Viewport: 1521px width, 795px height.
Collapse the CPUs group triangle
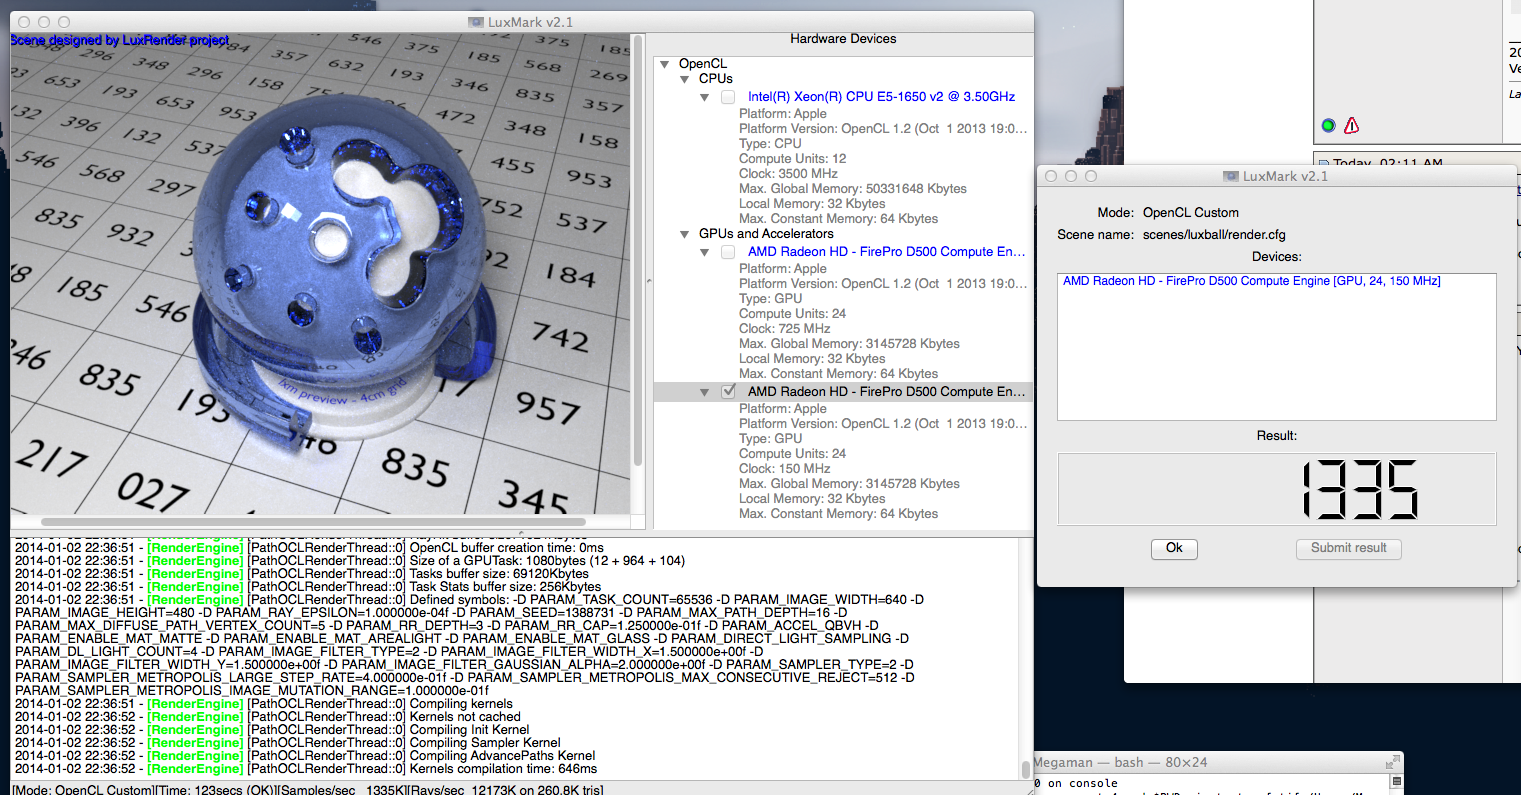click(x=685, y=79)
